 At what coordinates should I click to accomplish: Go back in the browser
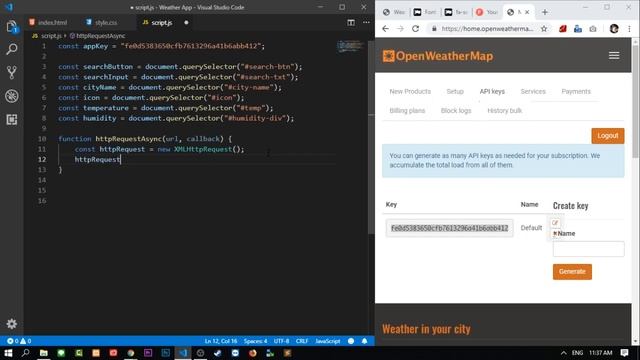point(385,29)
